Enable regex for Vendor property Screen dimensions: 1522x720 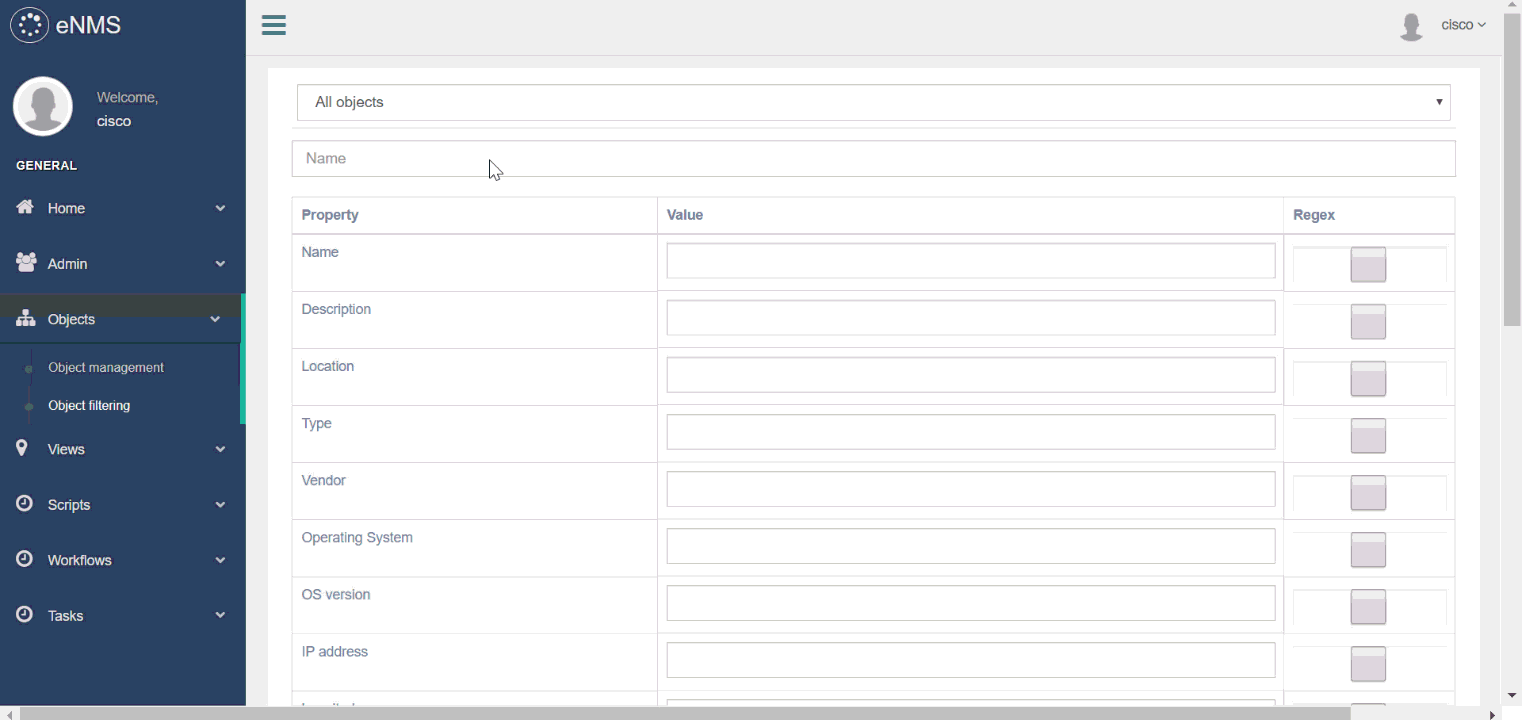click(1368, 492)
